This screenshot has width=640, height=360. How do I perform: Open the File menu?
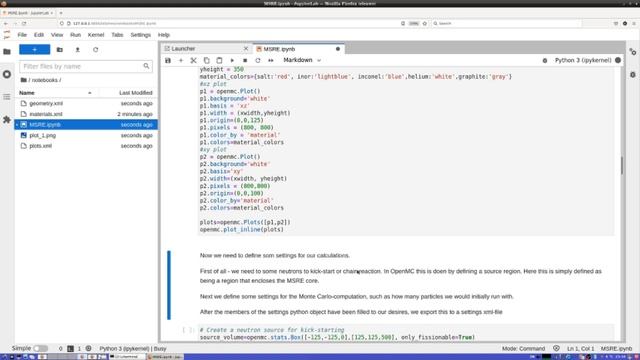22,35
